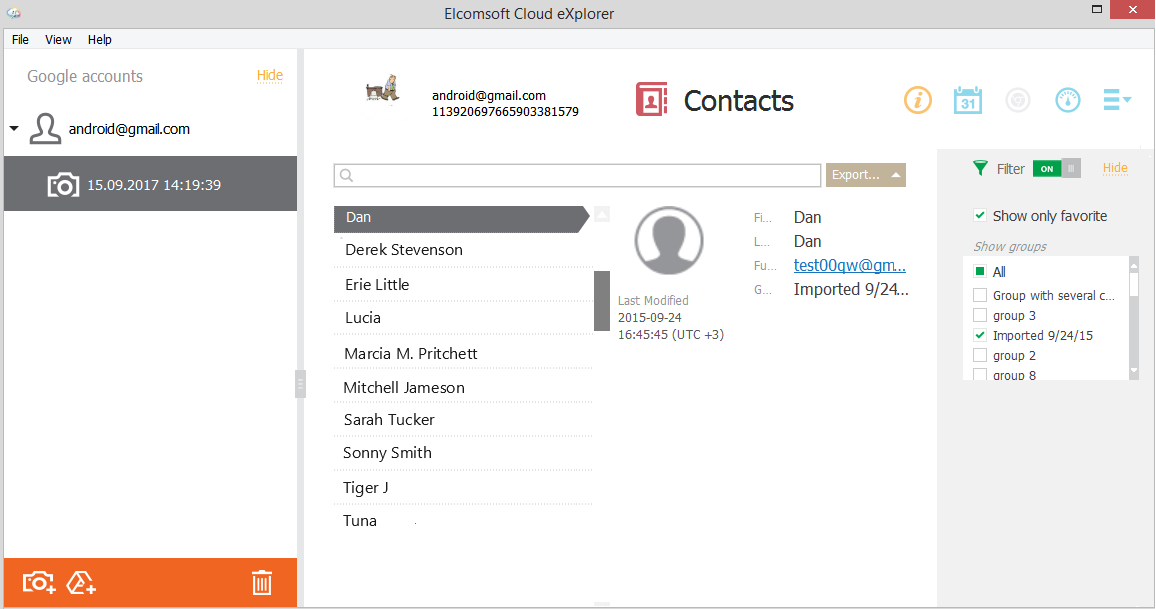1156x609 pixels.
Task: Click the contact list scroll-up arrow
Action: tap(602, 215)
